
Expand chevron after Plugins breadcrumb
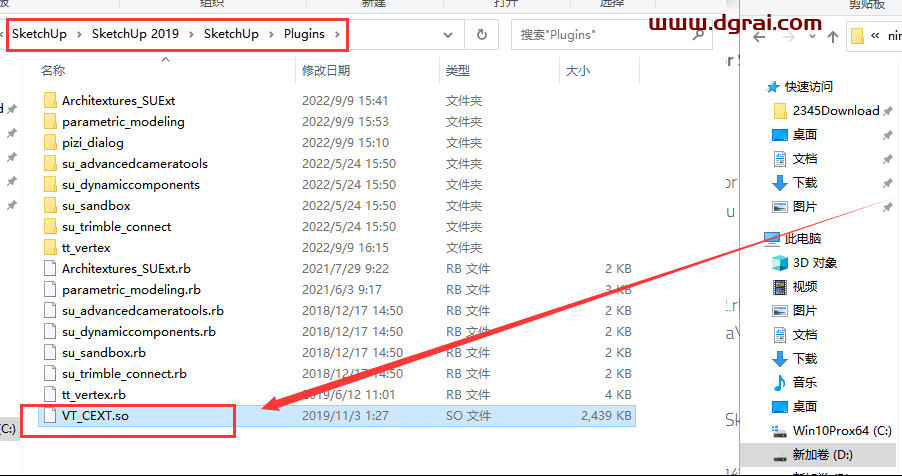(338, 34)
